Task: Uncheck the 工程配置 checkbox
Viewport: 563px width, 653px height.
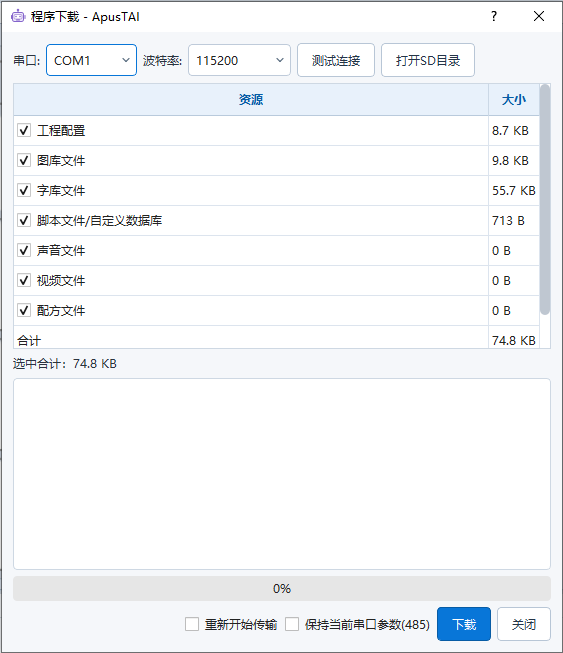Action: (24, 130)
